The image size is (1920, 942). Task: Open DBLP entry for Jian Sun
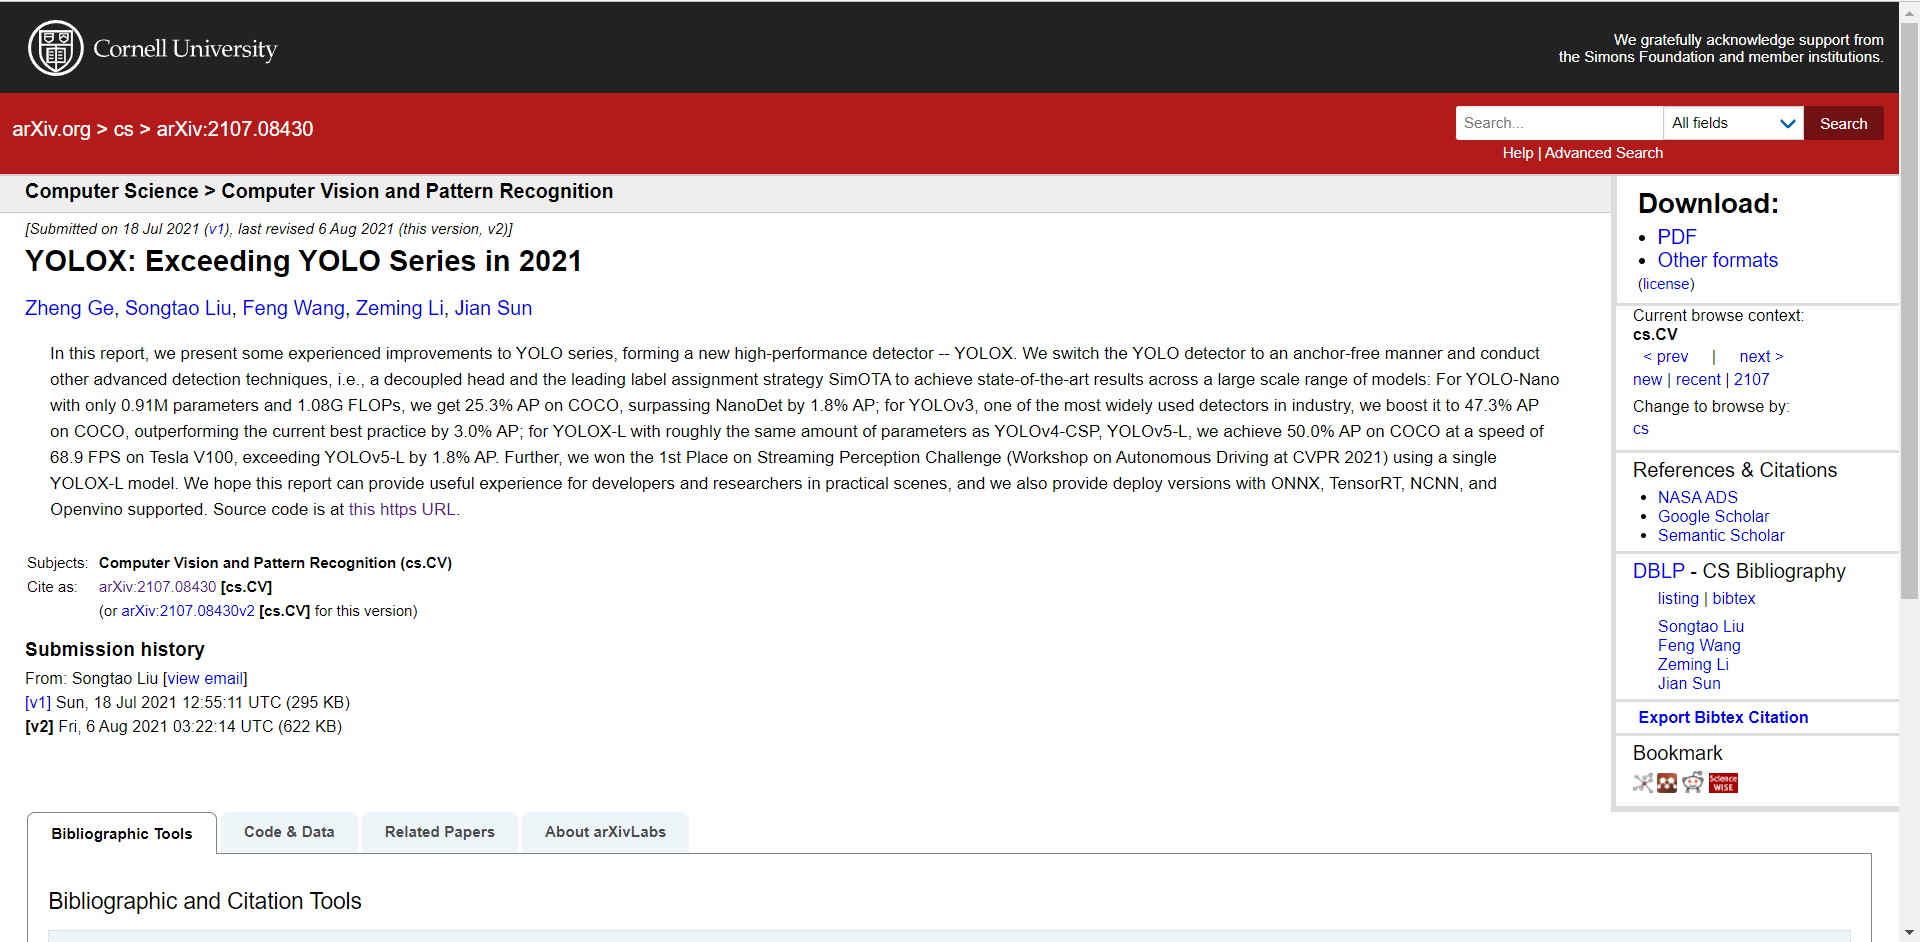[1689, 683]
